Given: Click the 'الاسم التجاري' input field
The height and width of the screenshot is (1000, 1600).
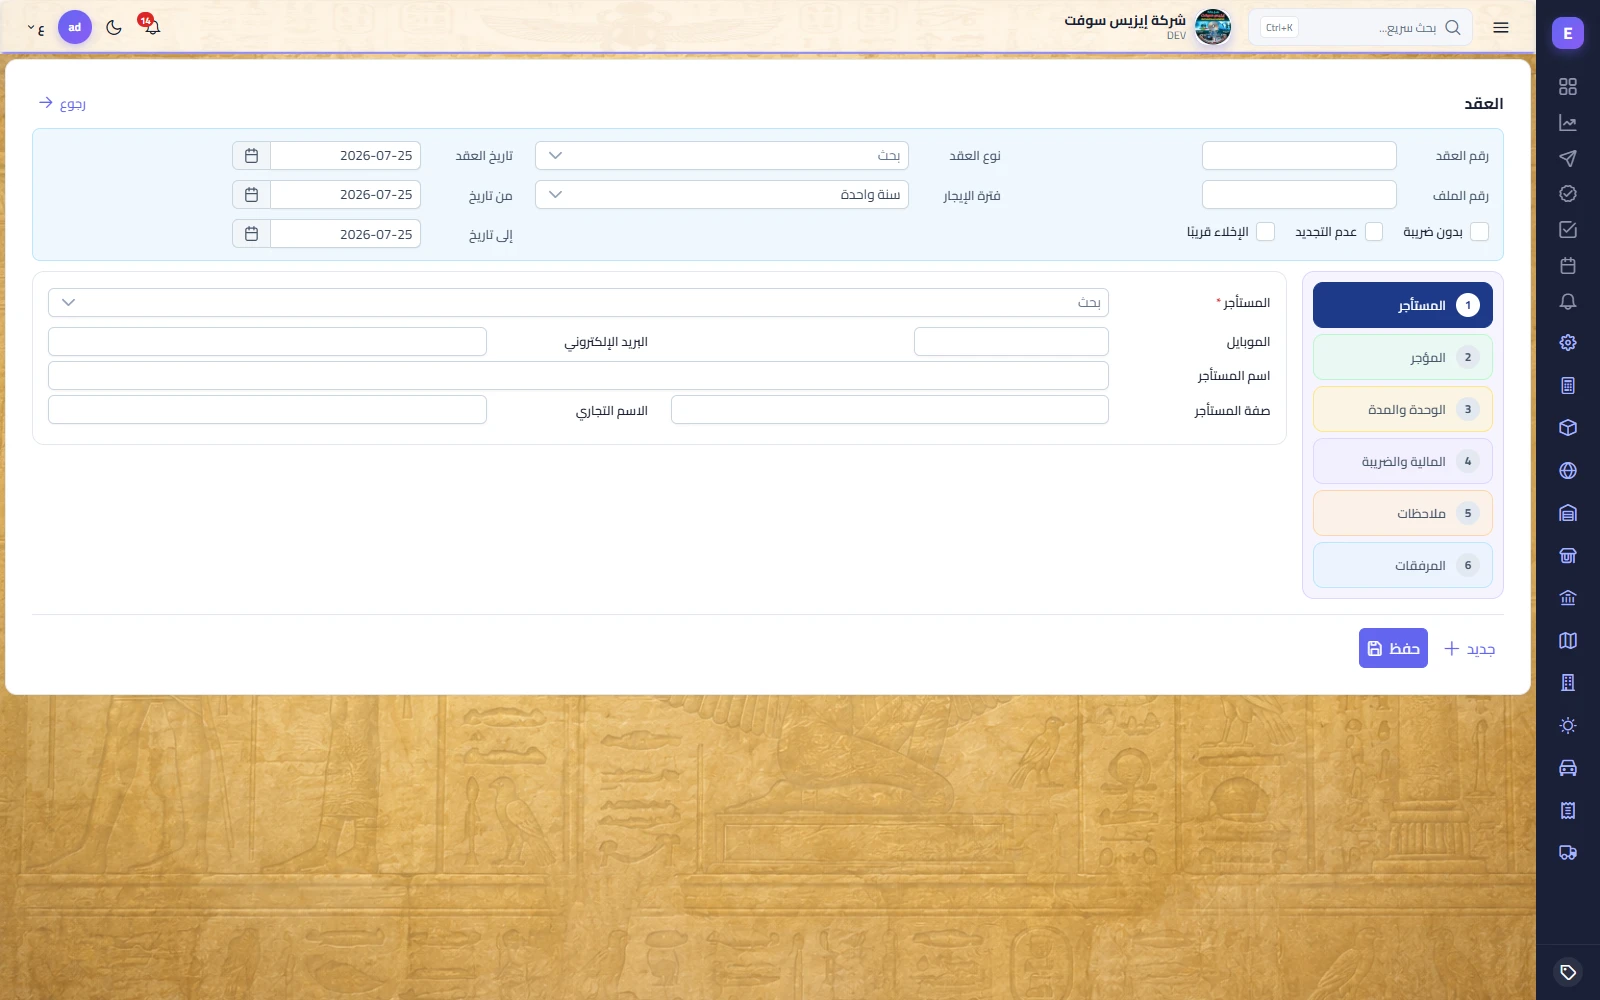Looking at the screenshot, I should (267, 410).
